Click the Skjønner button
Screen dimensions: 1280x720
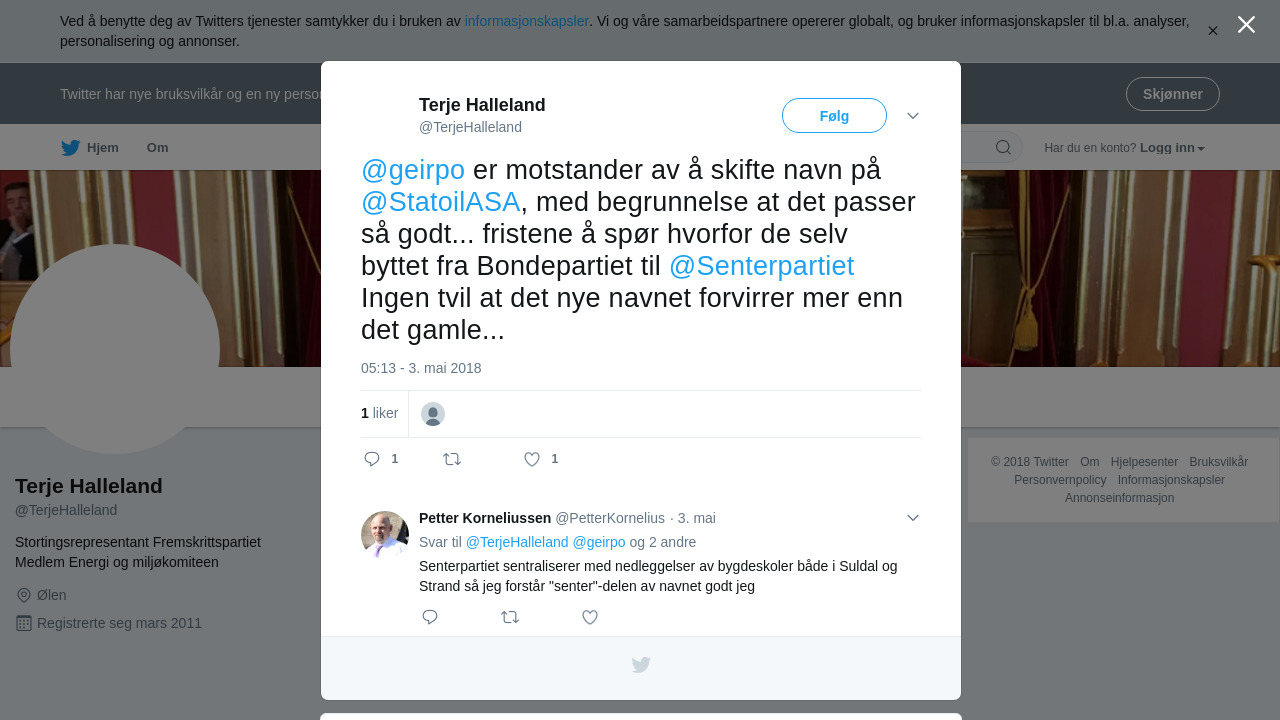(1173, 94)
